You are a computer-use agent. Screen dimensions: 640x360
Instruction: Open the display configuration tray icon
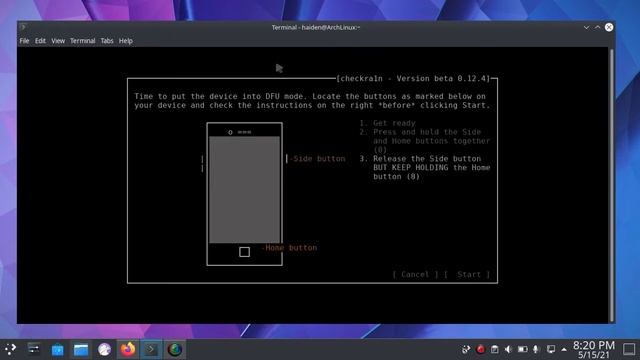click(551, 349)
